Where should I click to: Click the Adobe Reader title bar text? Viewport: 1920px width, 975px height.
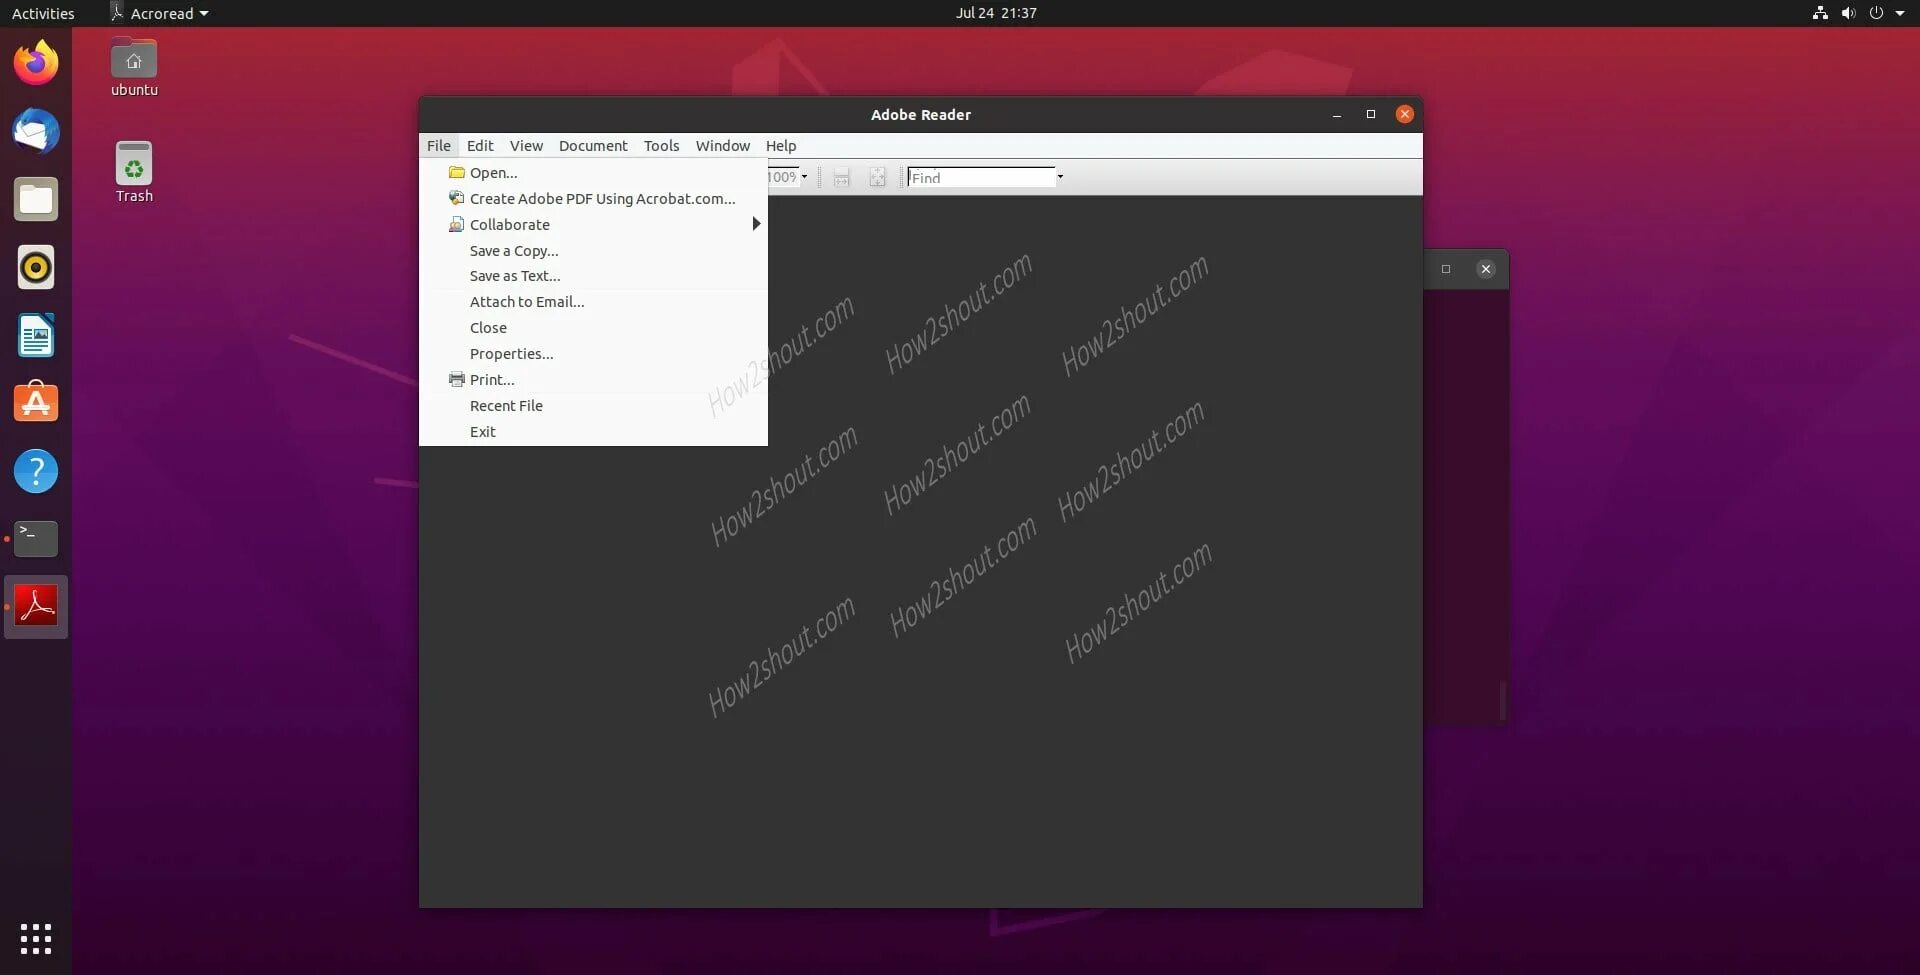click(x=921, y=115)
